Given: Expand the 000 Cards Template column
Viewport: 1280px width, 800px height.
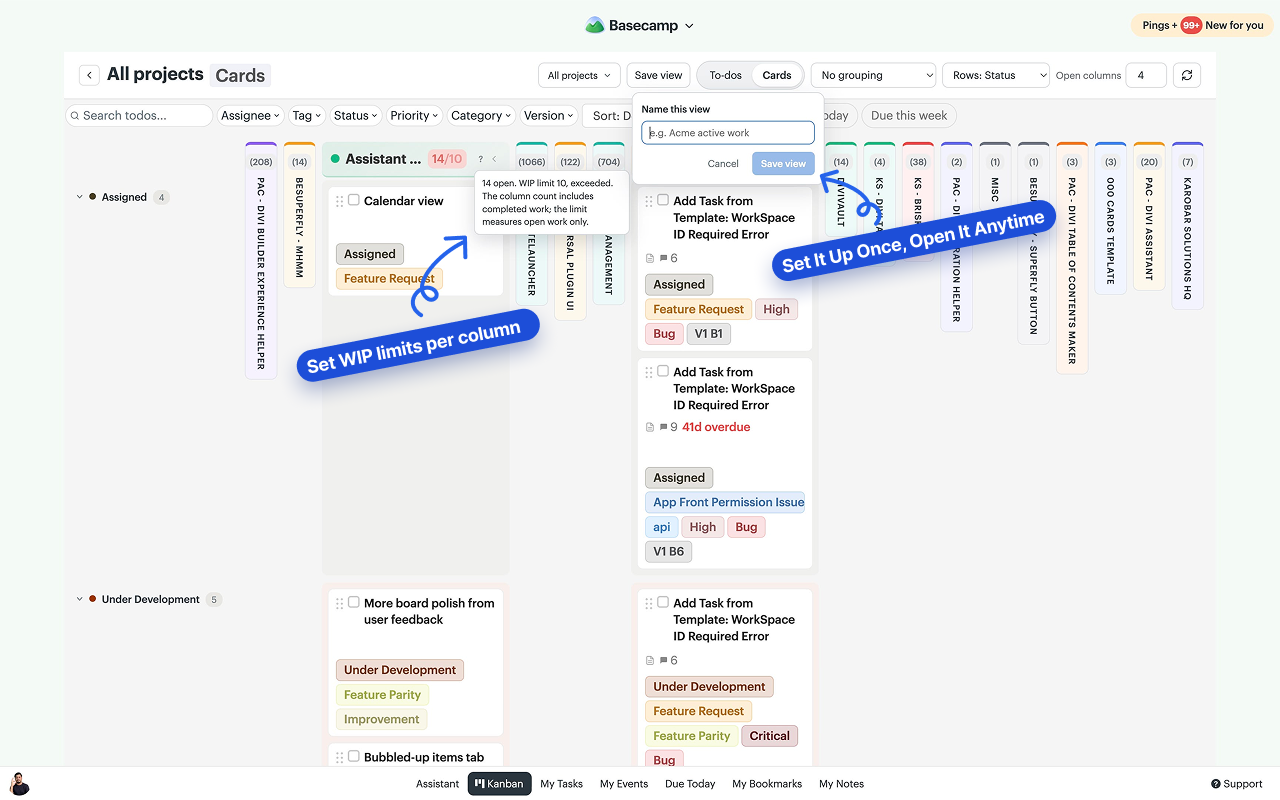Looking at the screenshot, I should pos(1110,218).
